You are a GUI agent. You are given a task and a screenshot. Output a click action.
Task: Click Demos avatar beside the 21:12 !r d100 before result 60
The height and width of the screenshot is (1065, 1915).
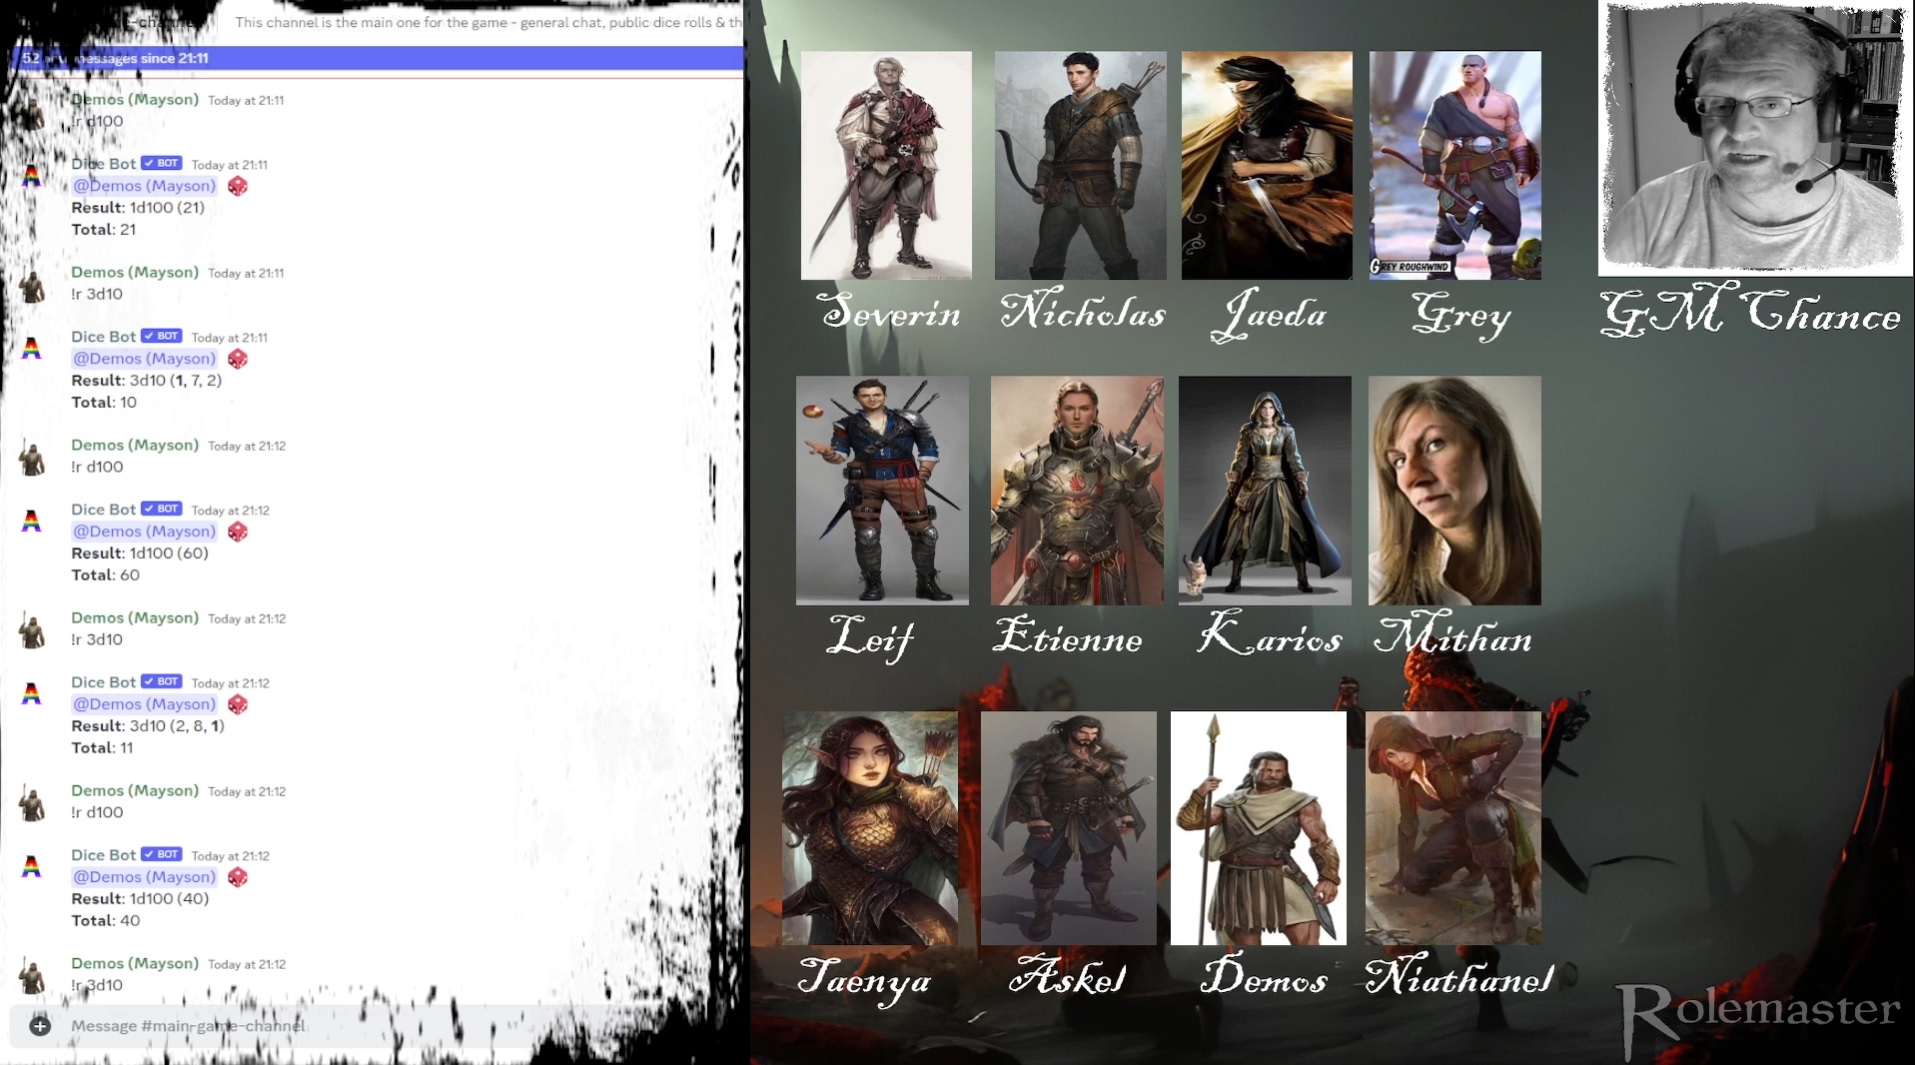32,459
